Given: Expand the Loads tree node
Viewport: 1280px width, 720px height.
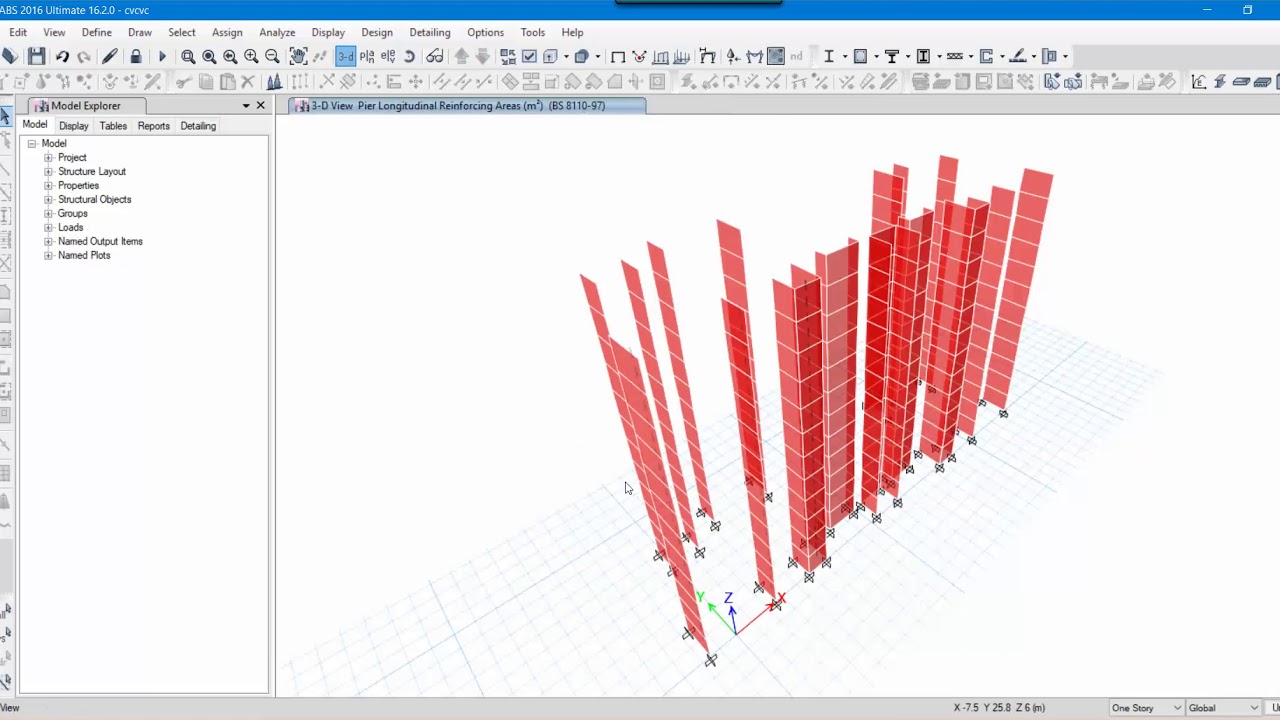Looking at the screenshot, I should tap(48, 227).
